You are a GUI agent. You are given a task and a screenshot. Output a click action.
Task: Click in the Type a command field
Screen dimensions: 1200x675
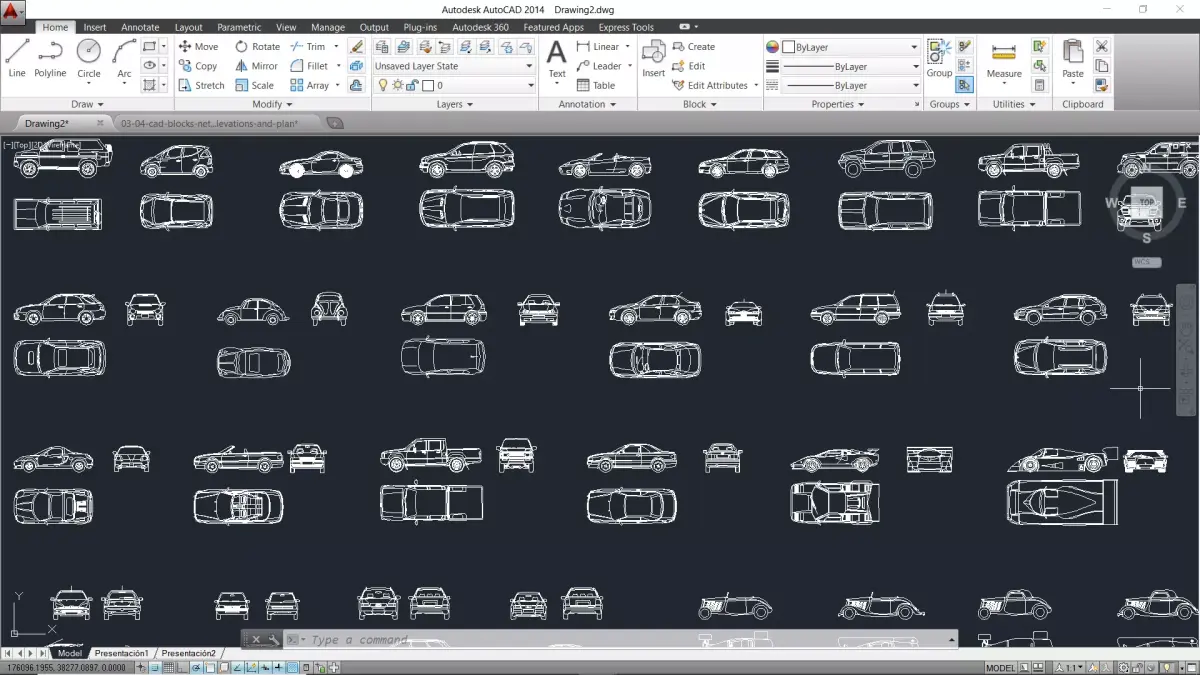[x=620, y=640]
